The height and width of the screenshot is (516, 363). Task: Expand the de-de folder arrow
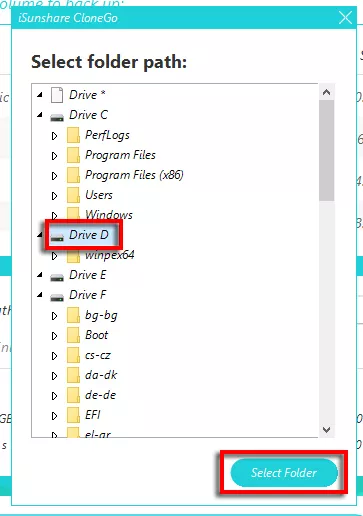54,396
